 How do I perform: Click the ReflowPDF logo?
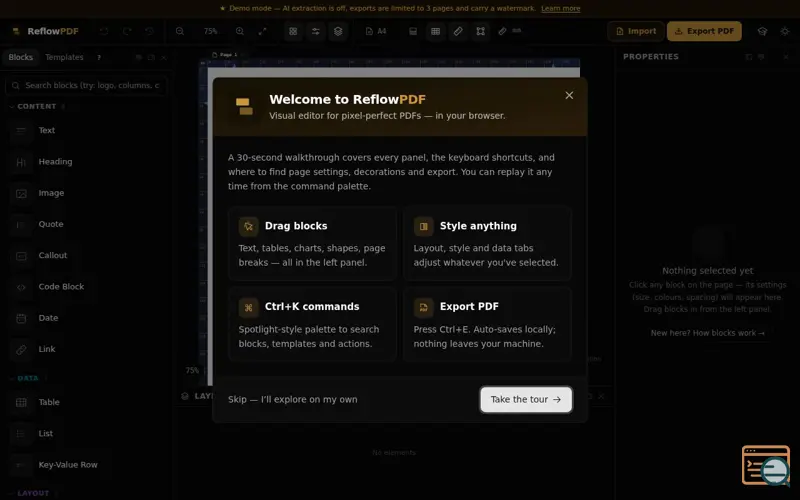tap(45, 31)
